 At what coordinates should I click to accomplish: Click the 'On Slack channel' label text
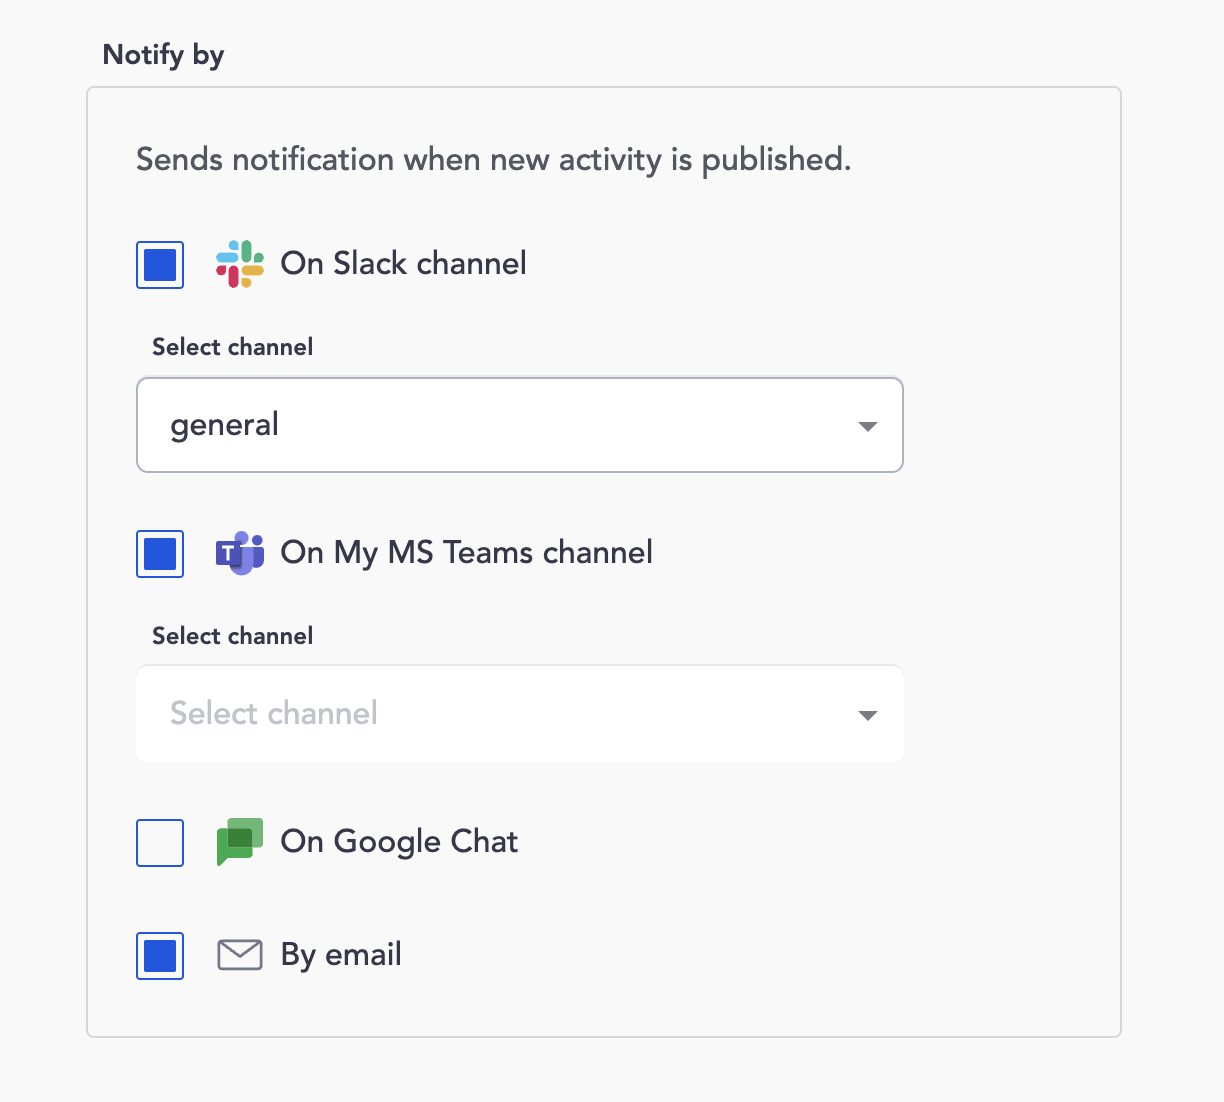coord(403,264)
